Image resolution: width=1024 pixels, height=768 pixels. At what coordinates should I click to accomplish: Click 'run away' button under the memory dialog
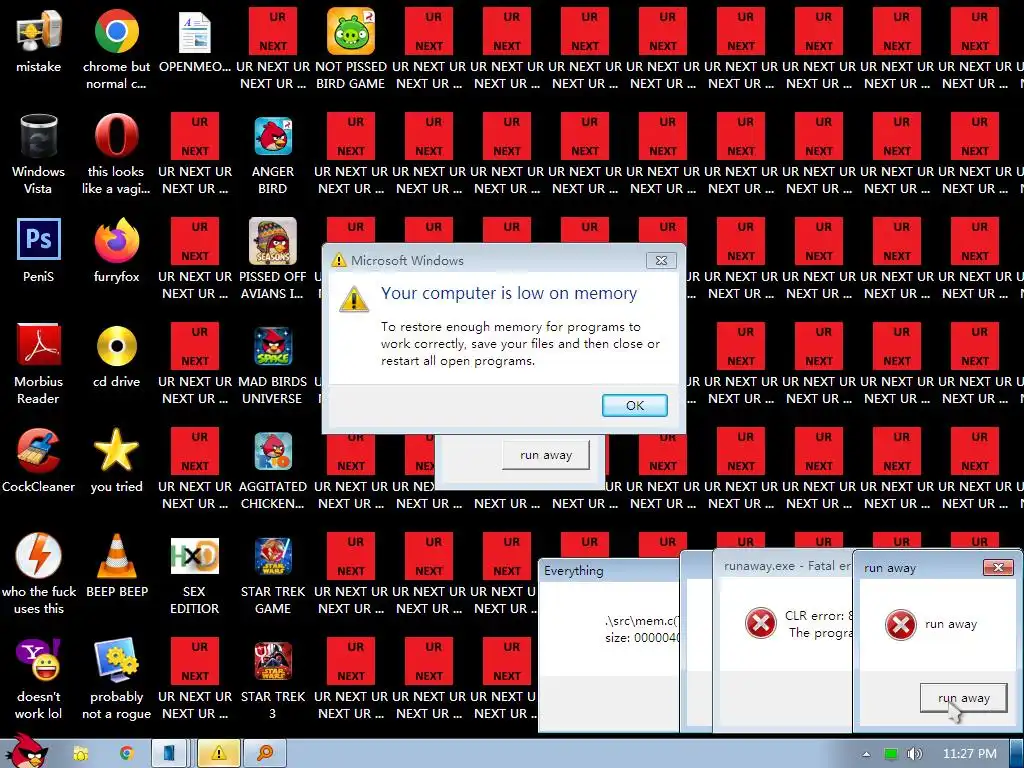click(x=546, y=455)
